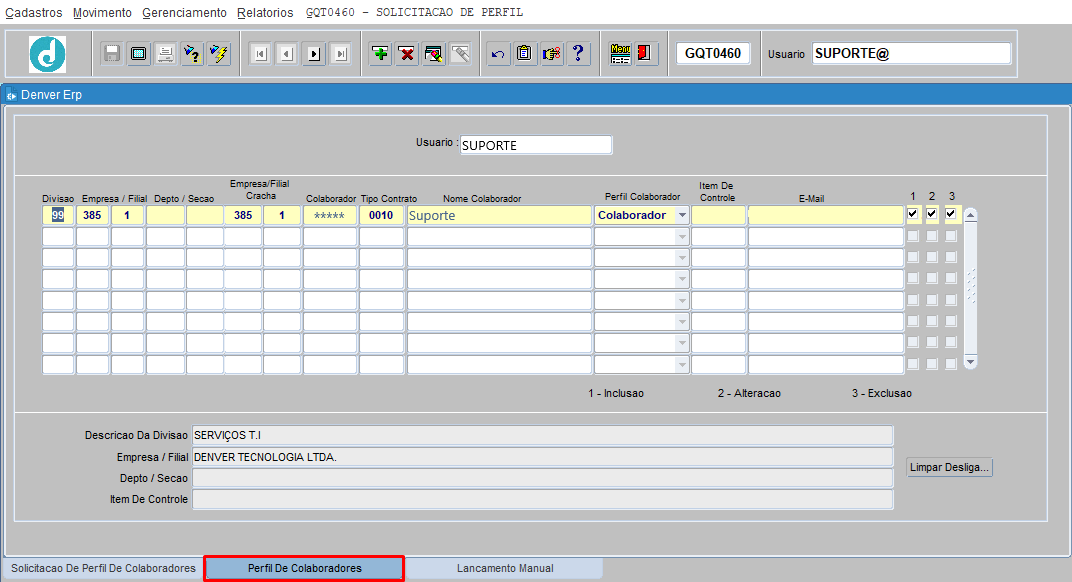Go to next record arrow icon
Image resolution: width=1072 pixels, height=582 pixels.
click(x=314, y=53)
